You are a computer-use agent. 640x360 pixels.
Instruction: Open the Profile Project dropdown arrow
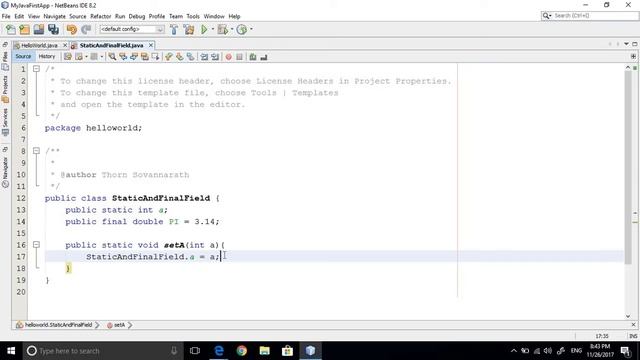pos(251,29)
